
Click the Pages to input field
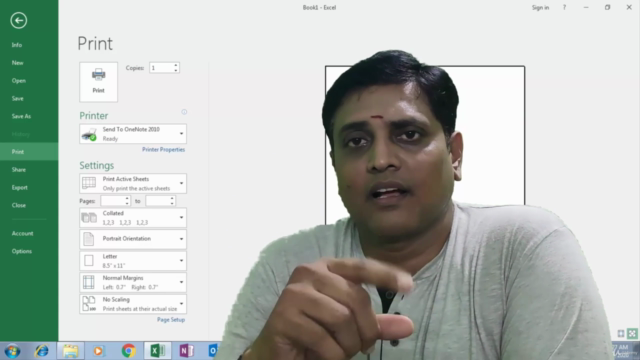click(158, 201)
